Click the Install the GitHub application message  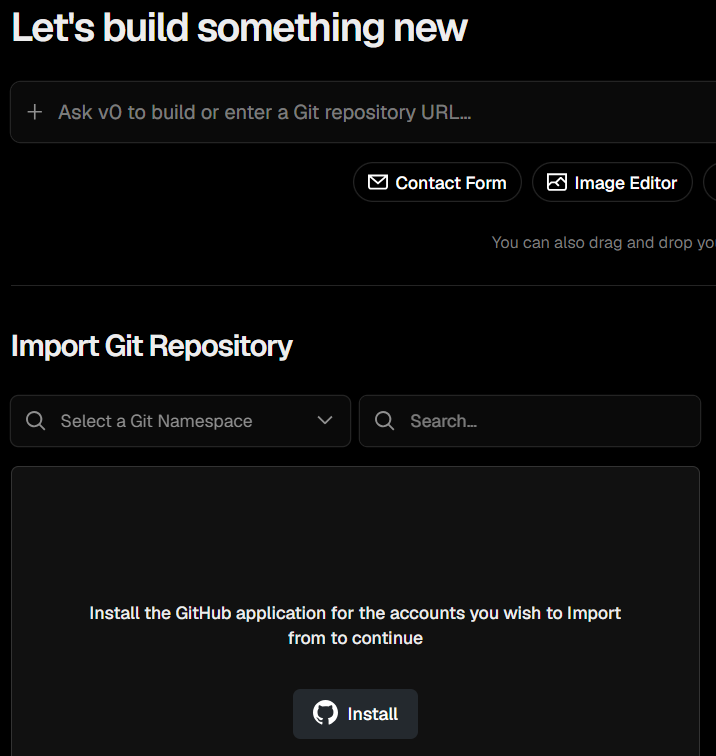point(355,625)
